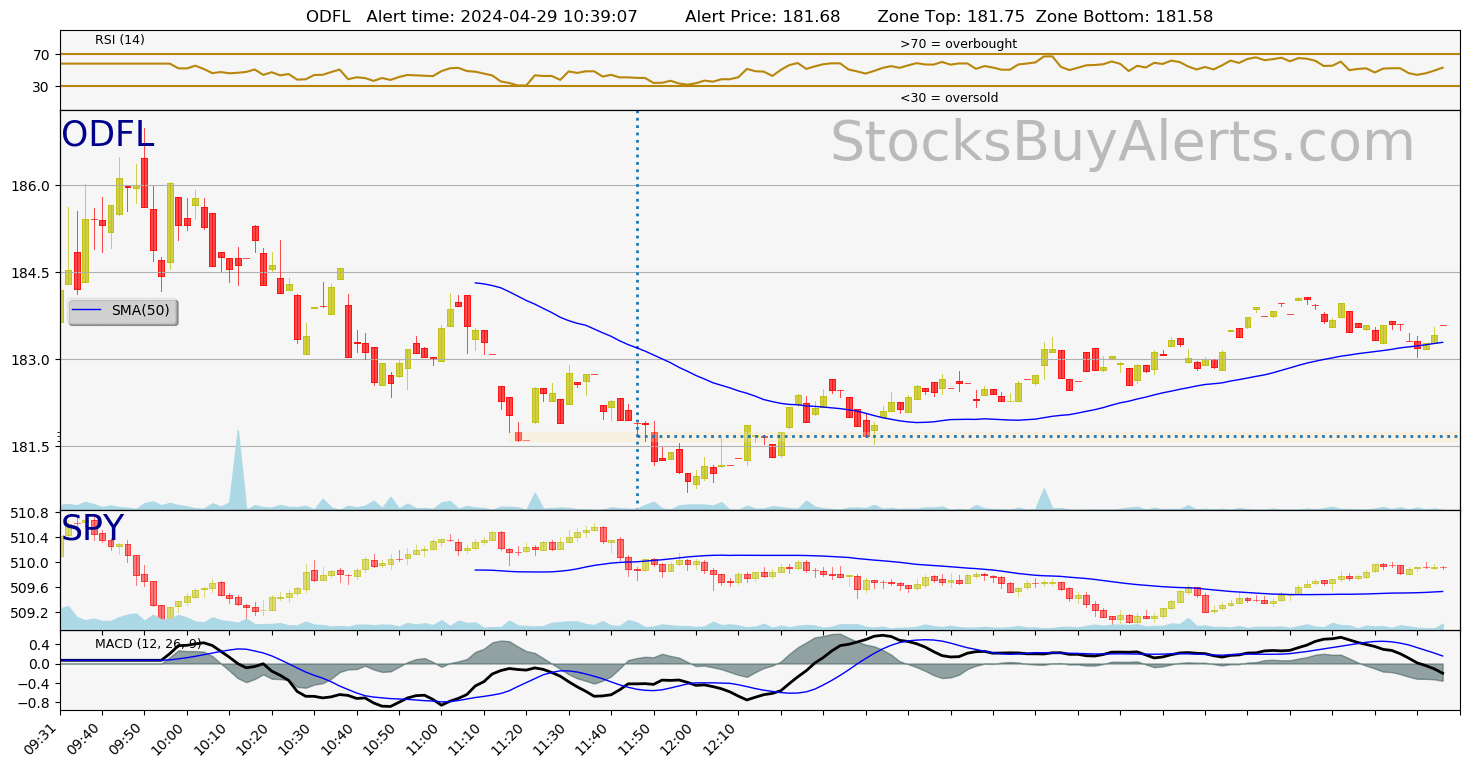Click the 11:00 time axis label

coord(424,737)
